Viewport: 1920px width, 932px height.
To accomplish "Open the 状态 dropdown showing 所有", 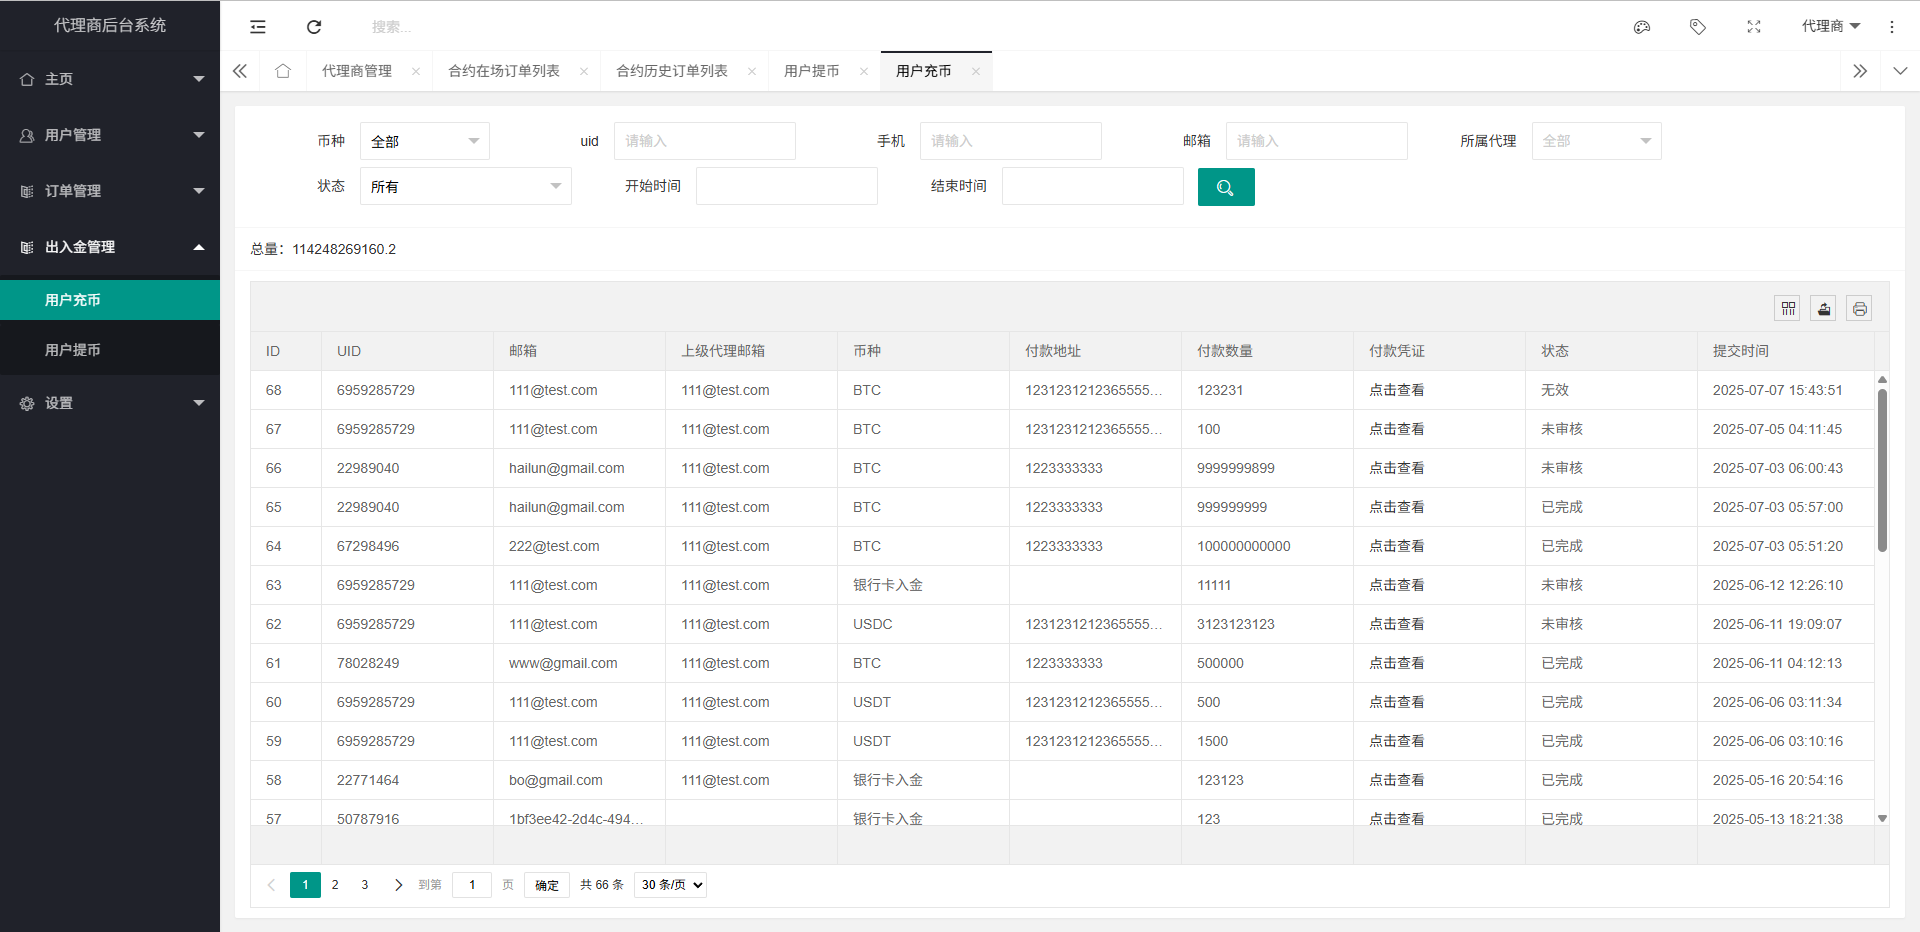I will pyautogui.click(x=465, y=187).
